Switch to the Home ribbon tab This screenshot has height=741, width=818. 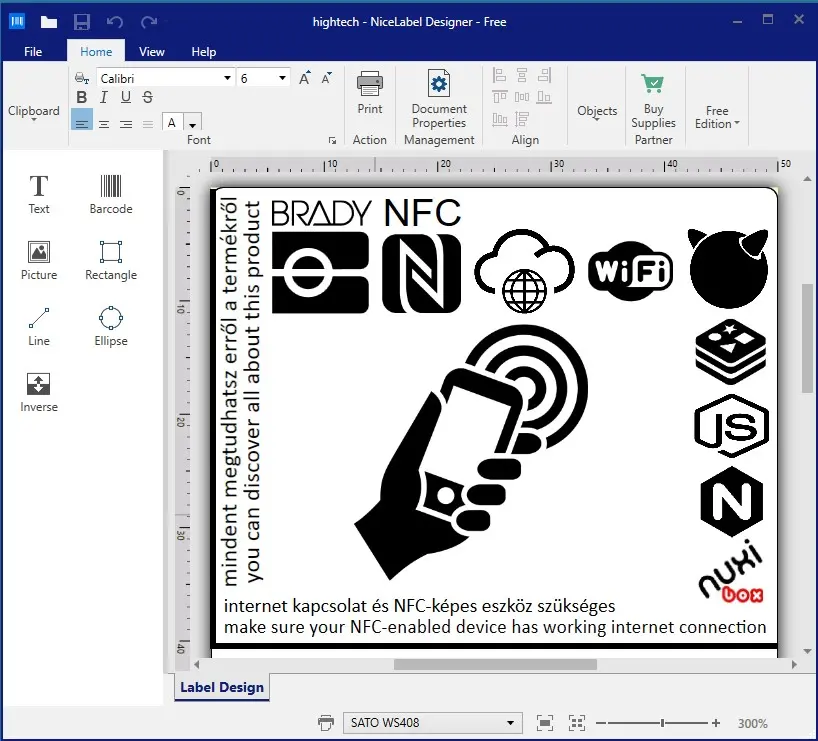pyautogui.click(x=96, y=52)
